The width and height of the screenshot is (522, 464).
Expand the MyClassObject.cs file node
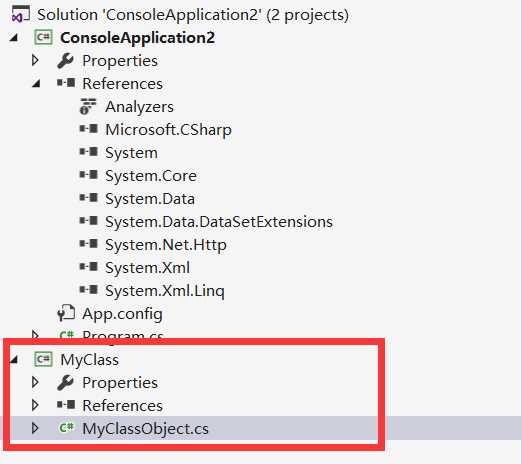(x=35, y=428)
